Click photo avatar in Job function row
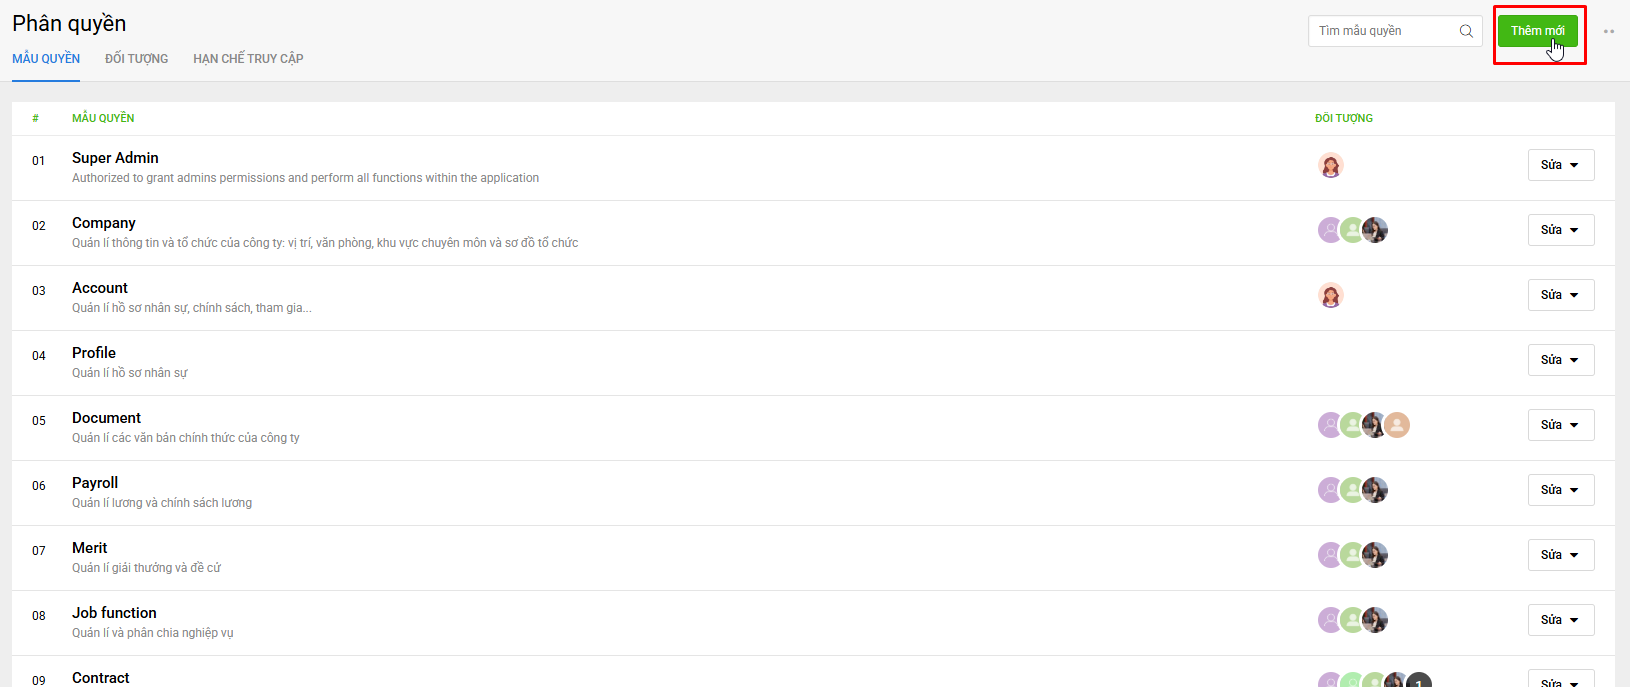1630x687 pixels. coord(1376,620)
